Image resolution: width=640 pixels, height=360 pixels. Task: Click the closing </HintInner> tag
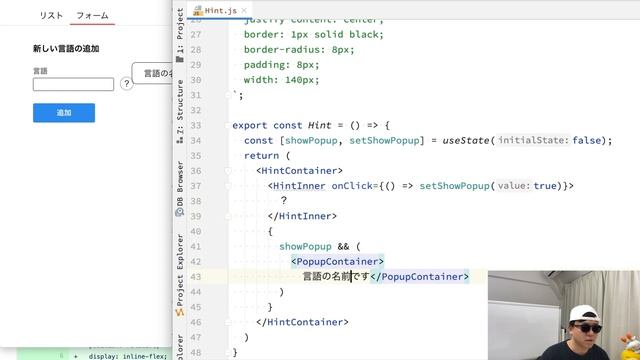(302, 216)
